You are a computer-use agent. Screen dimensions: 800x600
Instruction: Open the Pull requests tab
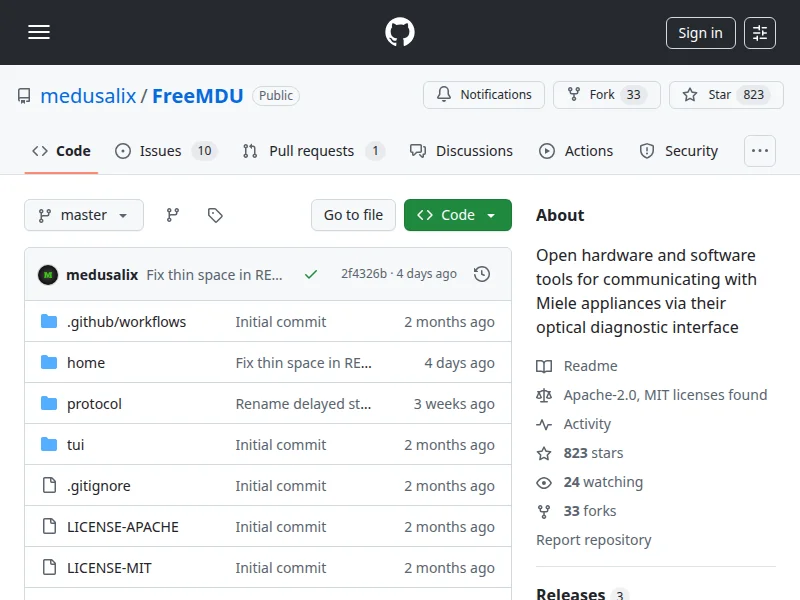312,151
